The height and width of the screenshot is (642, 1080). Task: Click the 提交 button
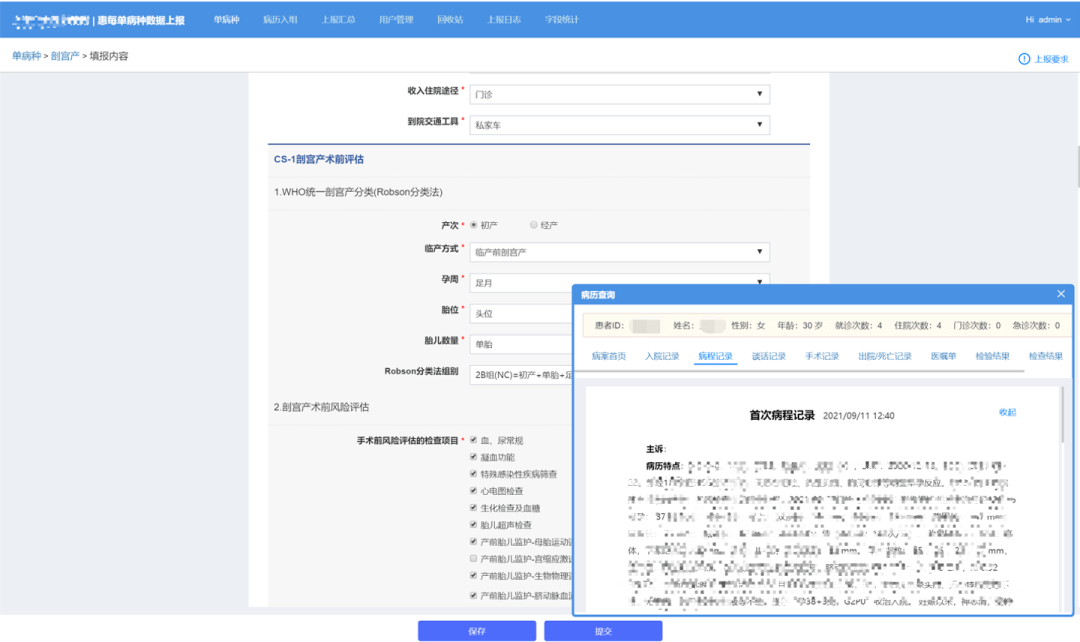pos(603,631)
